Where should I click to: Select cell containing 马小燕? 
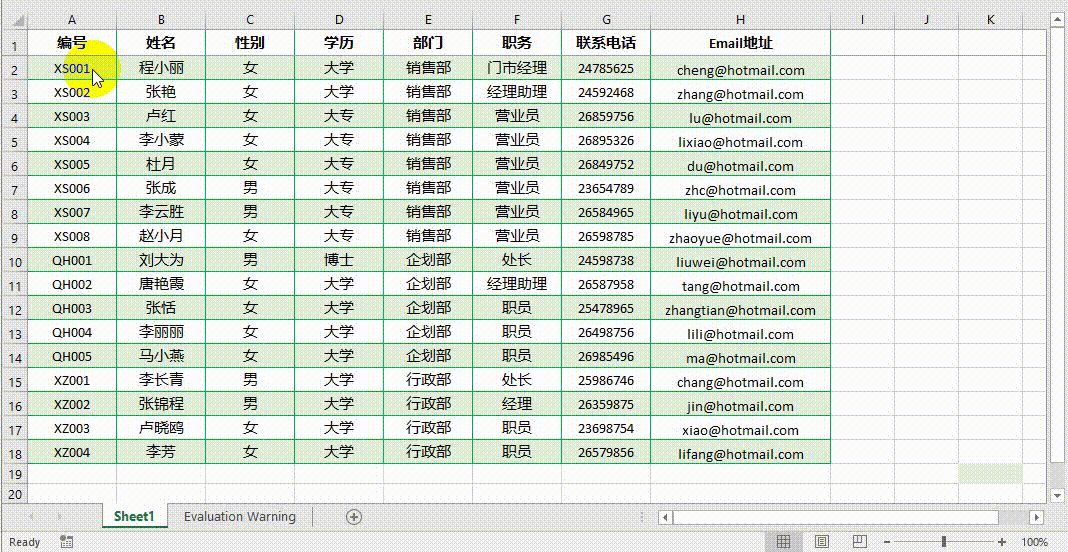(x=161, y=356)
